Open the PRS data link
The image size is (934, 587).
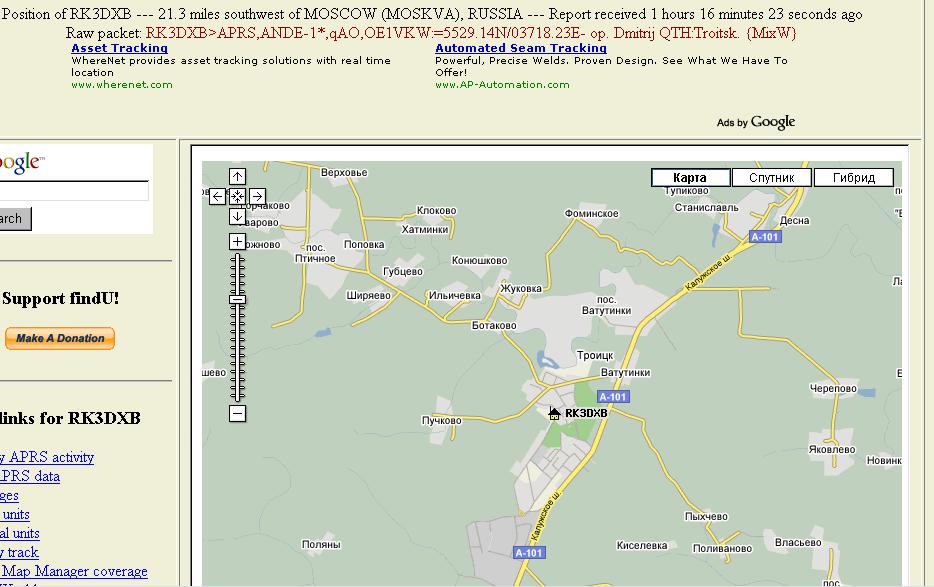(x=30, y=476)
